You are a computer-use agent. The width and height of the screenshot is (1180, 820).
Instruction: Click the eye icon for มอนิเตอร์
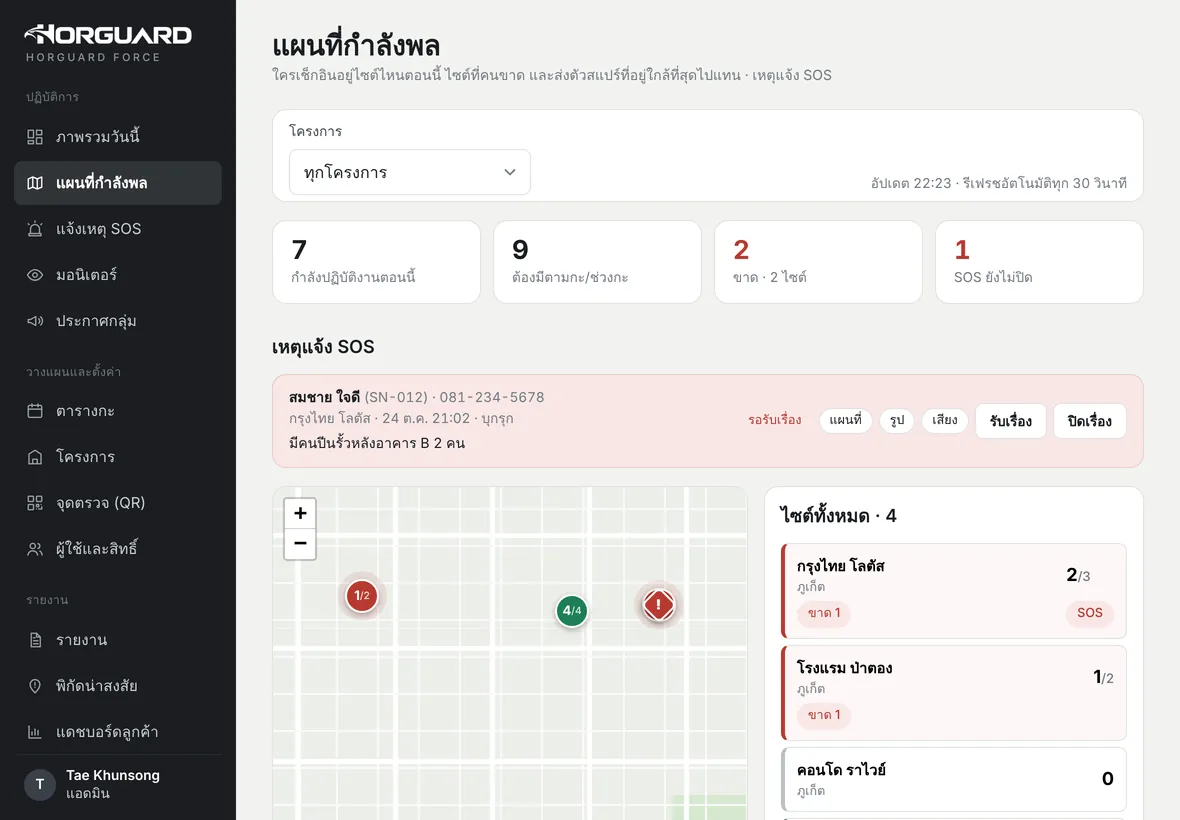pos(35,275)
